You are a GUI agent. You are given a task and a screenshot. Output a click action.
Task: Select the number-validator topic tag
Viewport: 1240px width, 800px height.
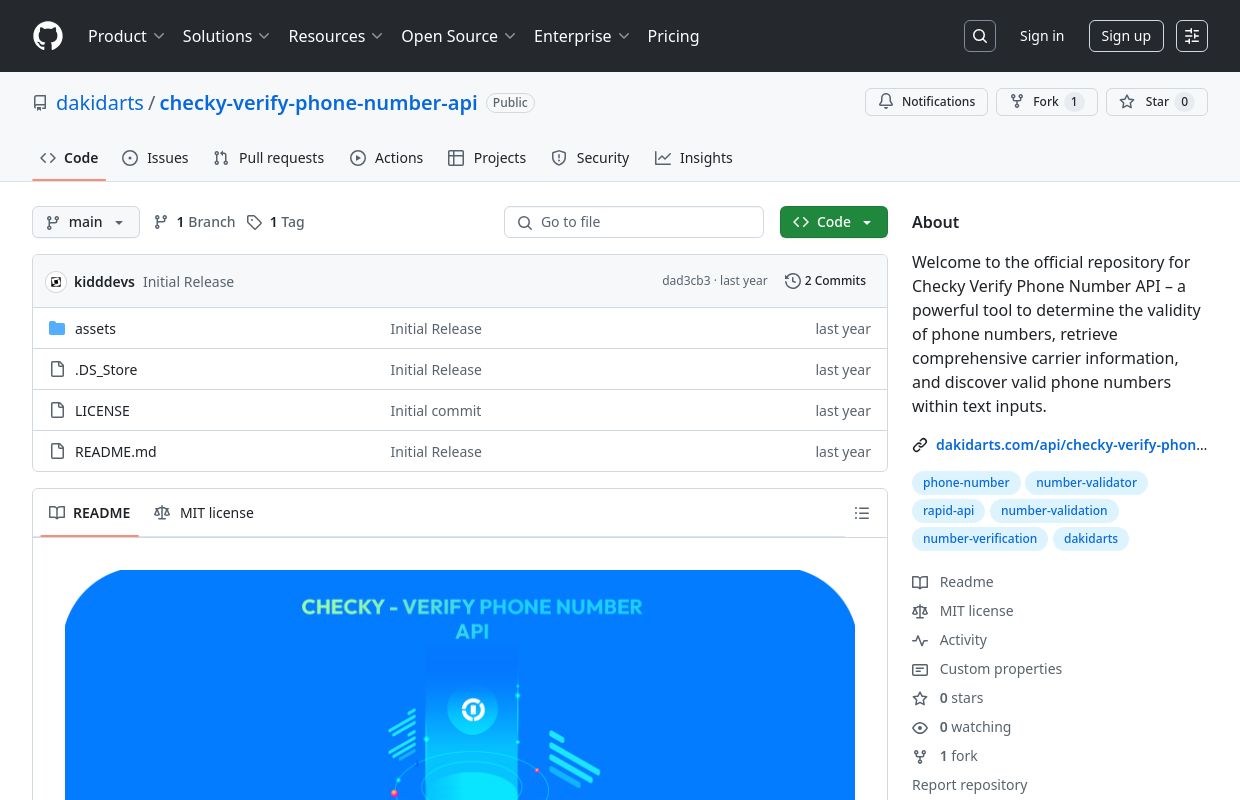coord(1086,483)
